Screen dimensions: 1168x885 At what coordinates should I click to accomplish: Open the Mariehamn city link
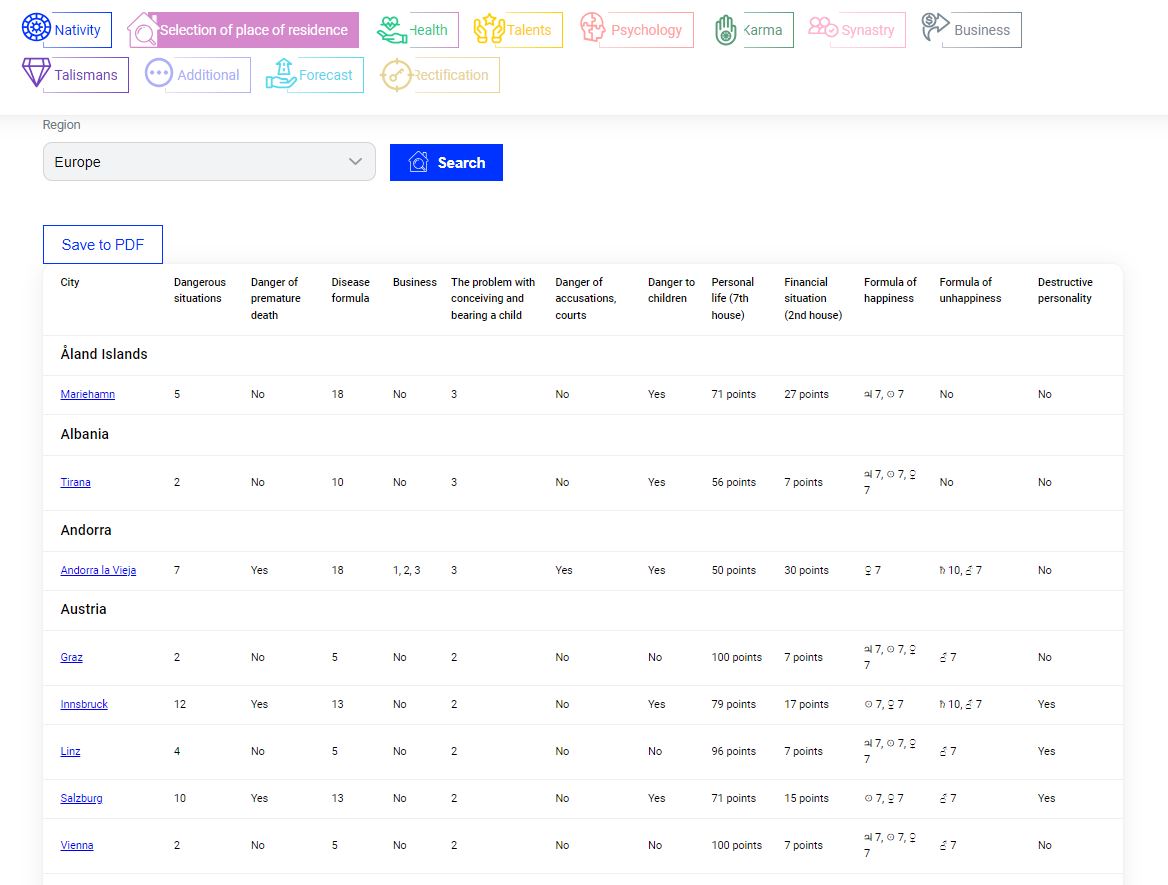click(87, 394)
